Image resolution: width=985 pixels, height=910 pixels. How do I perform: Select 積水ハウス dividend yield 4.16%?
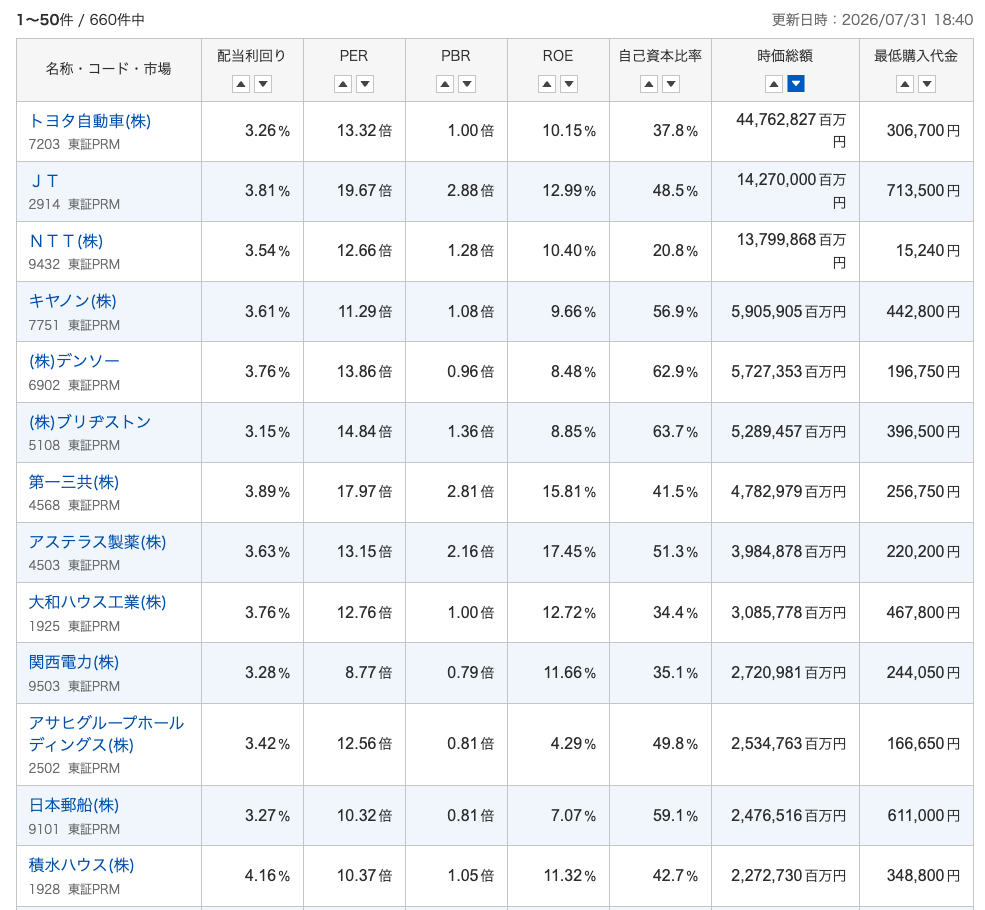coord(268,875)
